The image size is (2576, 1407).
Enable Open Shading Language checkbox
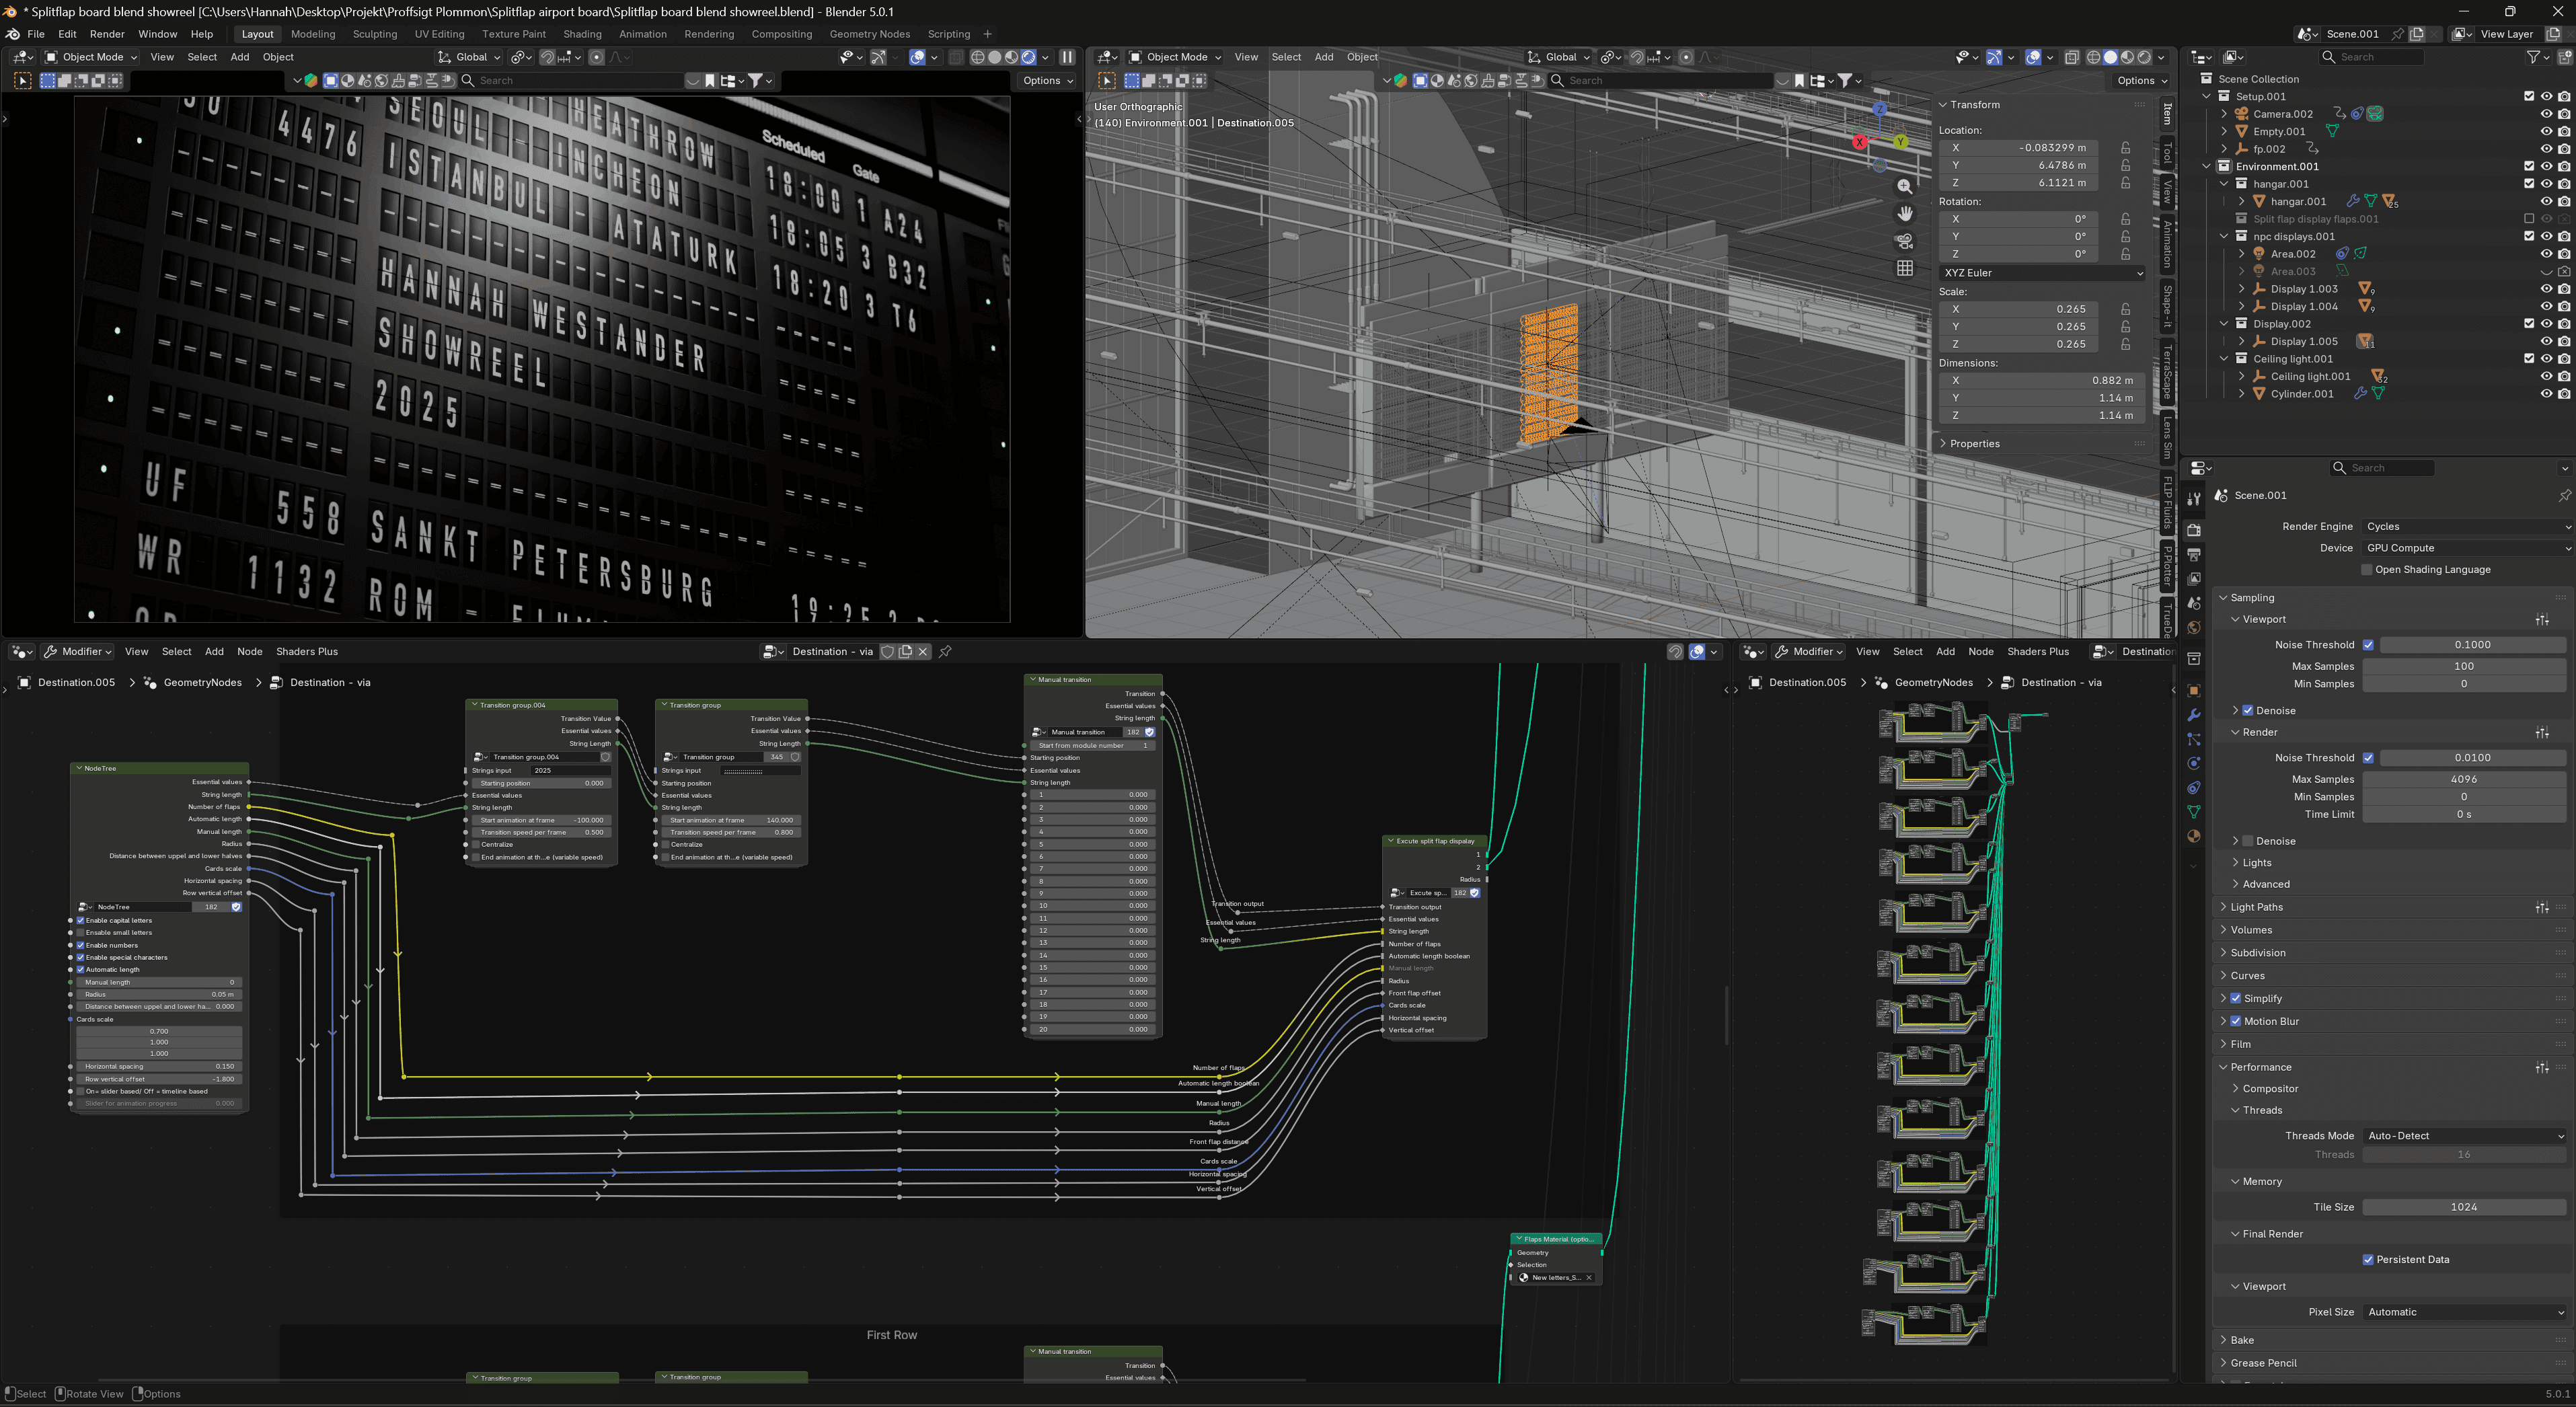(x=2367, y=570)
